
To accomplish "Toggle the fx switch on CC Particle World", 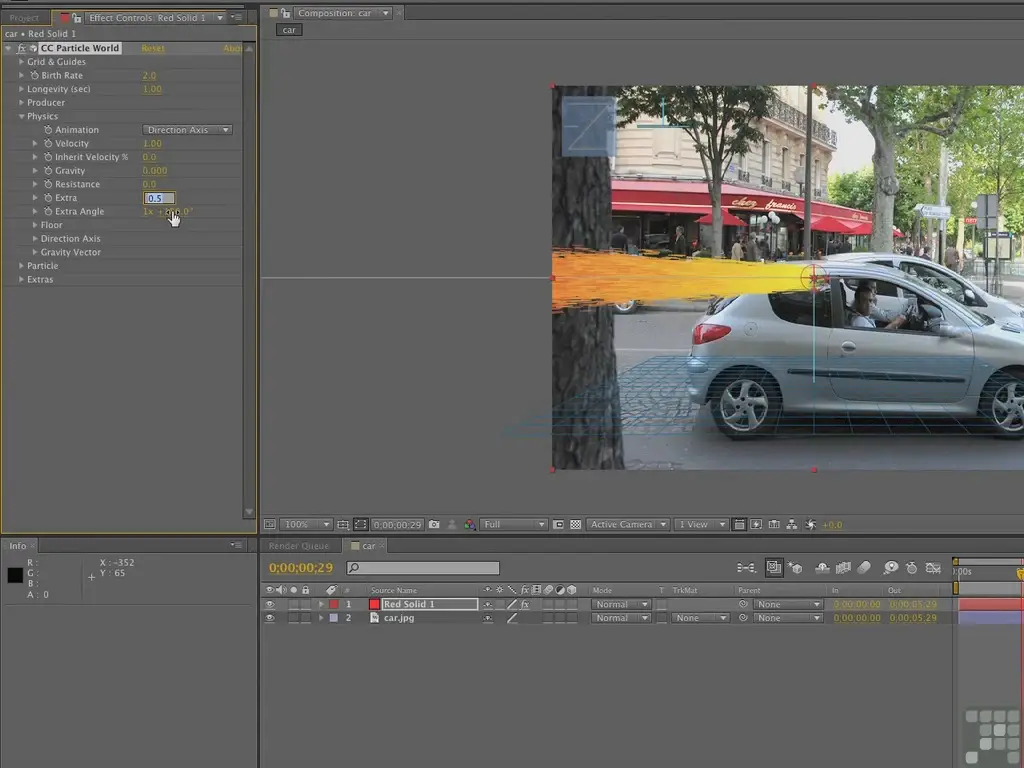I will [22, 48].
